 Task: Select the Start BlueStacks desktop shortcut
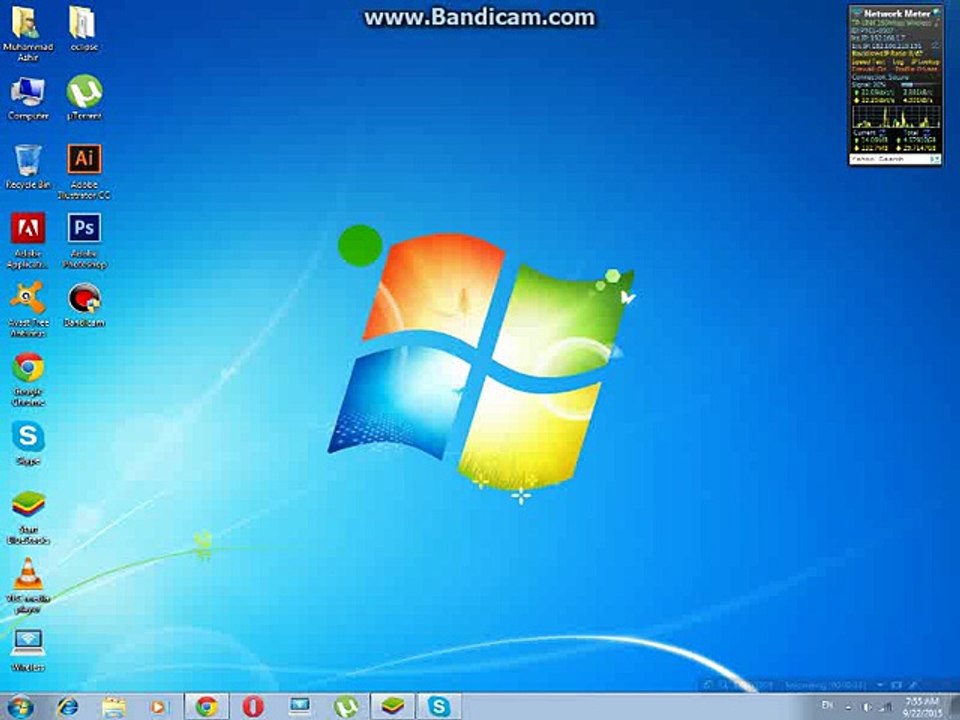pos(28,518)
